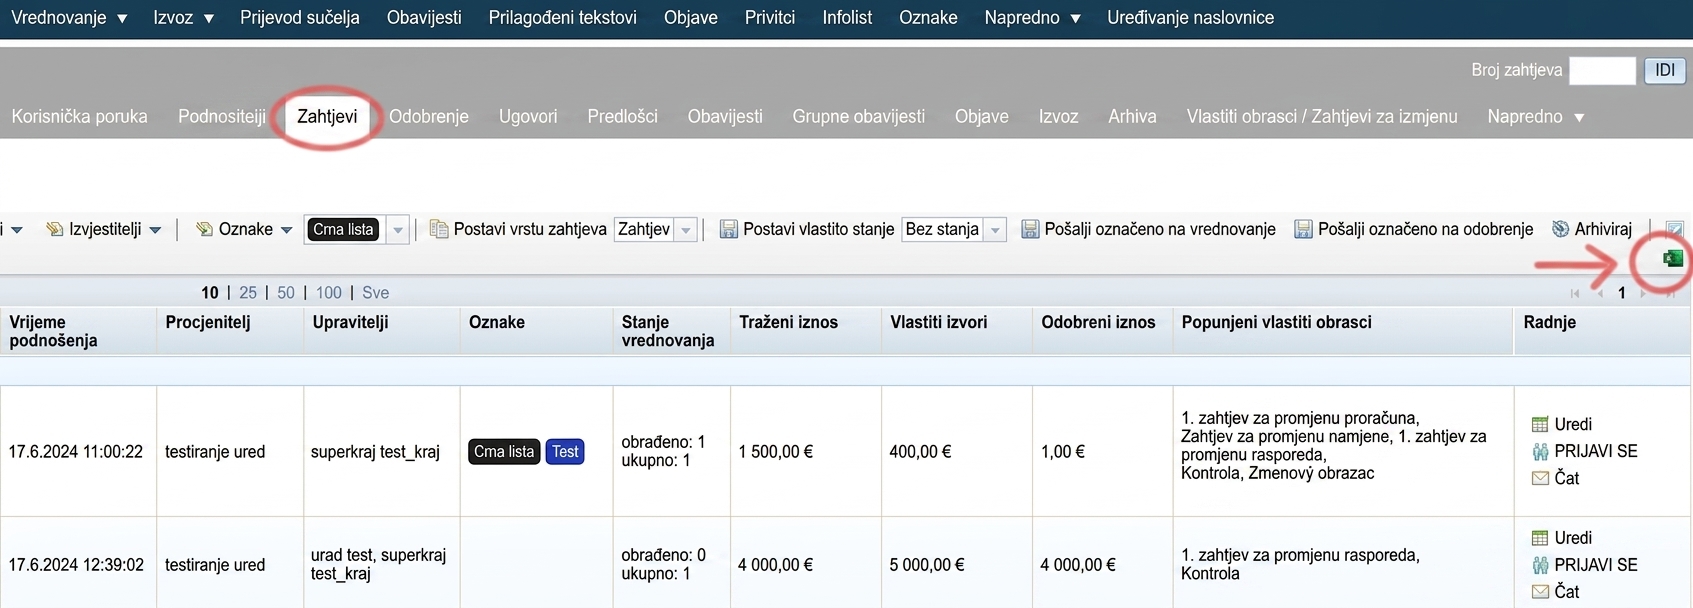Go to the previous page with the pager arrow
The image size is (1693, 608).
coord(1600,293)
